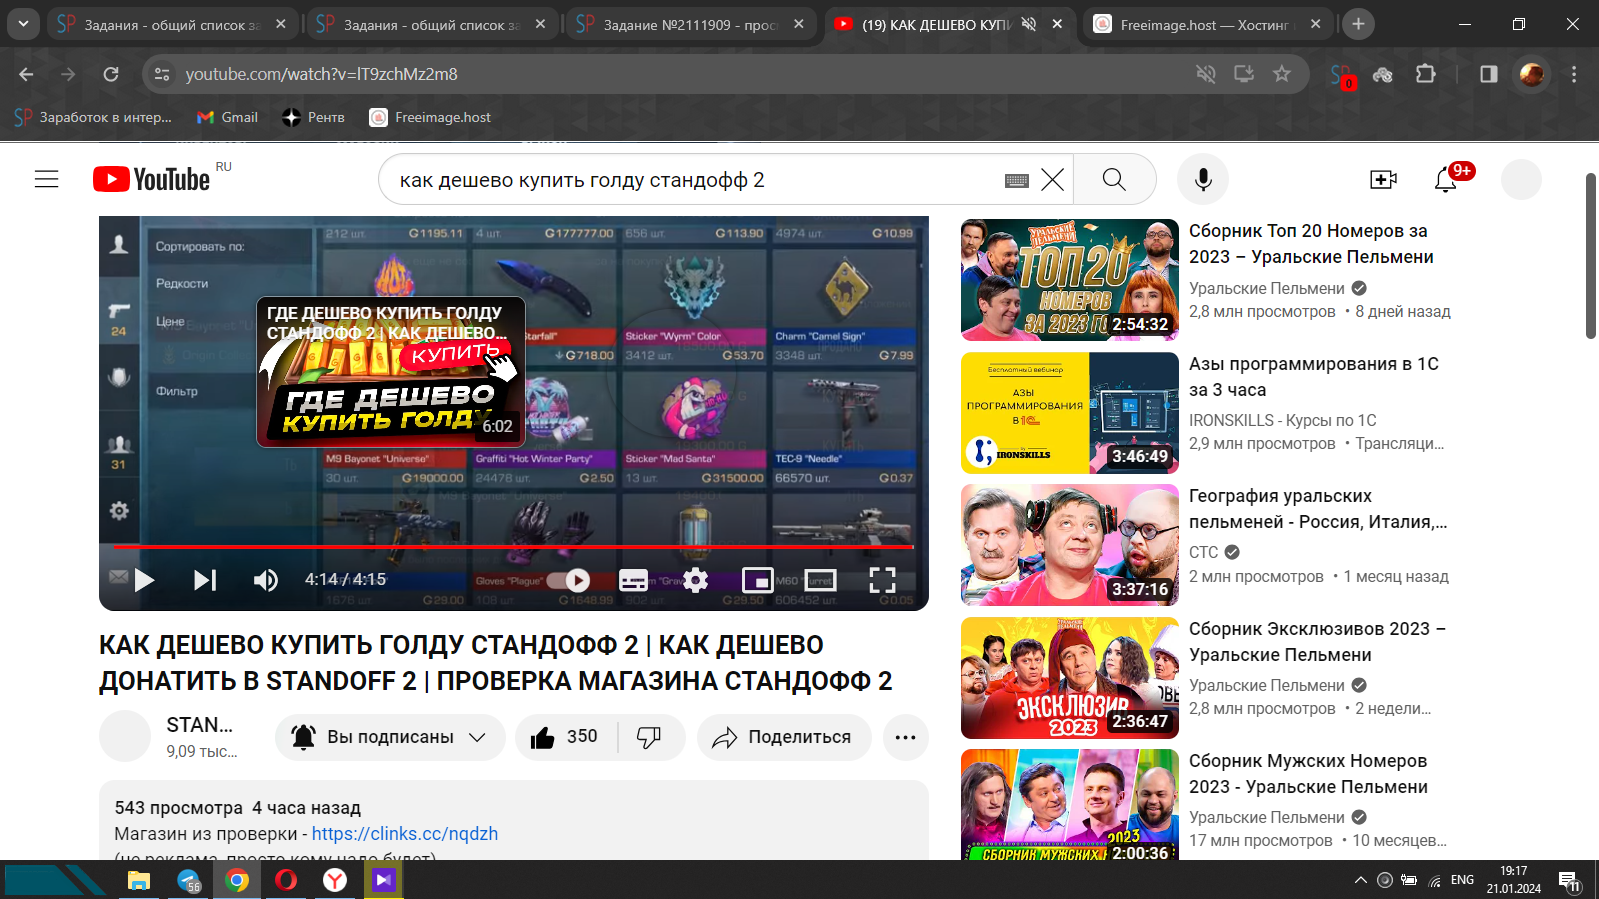1599x899 pixels.
Task: Open Азы программирования в 1С video title
Action: point(1313,377)
